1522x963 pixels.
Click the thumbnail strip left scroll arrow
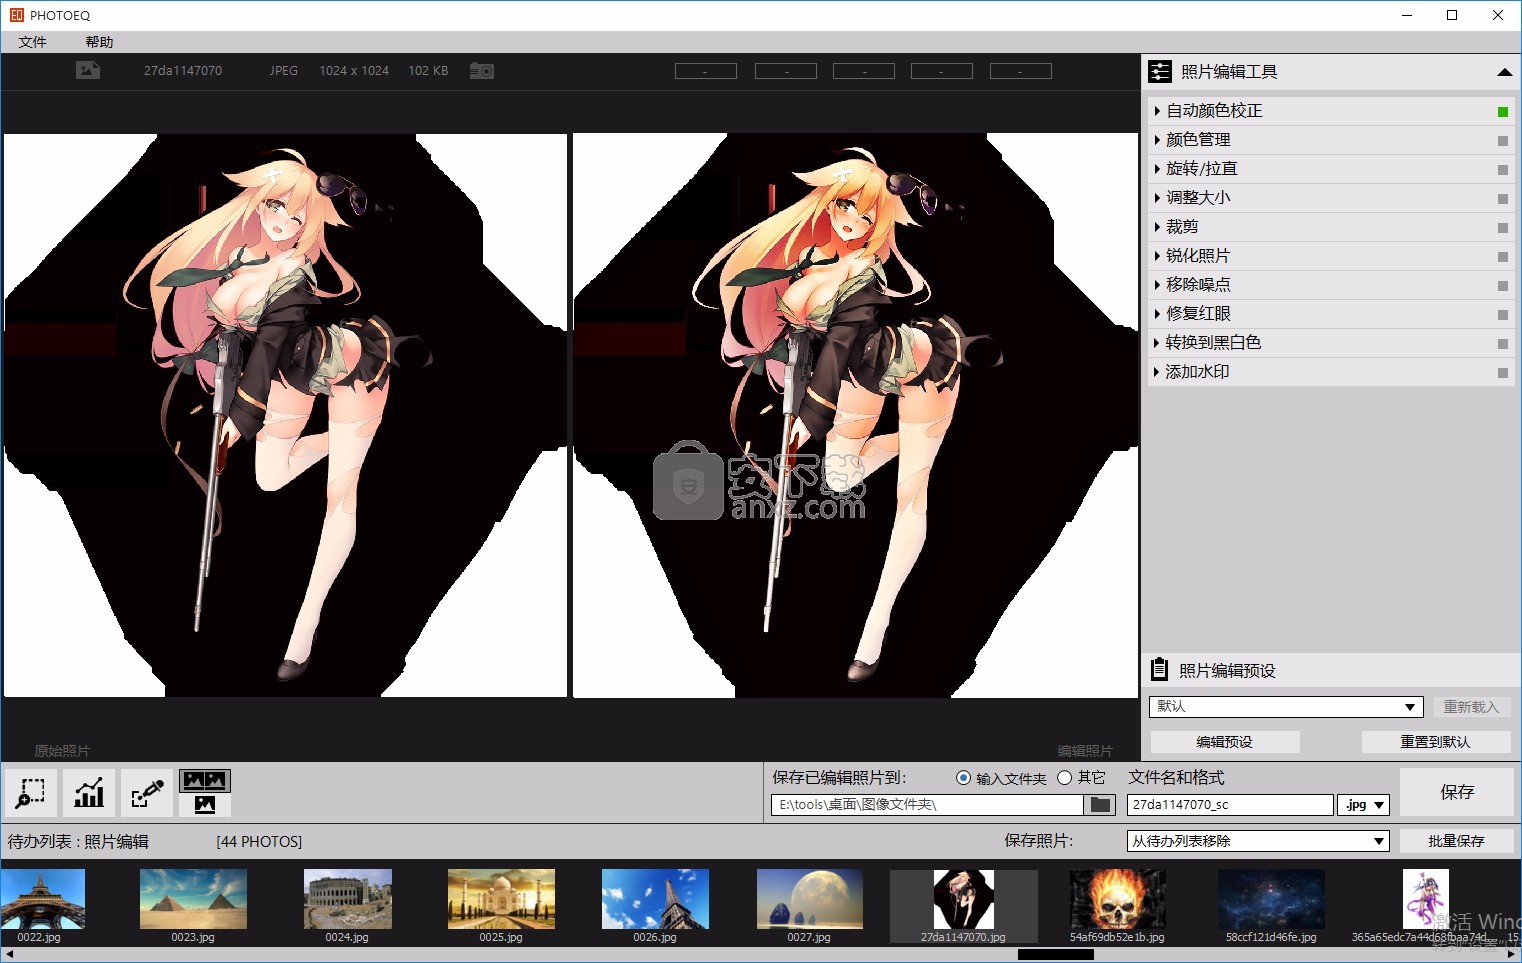click(x=8, y=954)
